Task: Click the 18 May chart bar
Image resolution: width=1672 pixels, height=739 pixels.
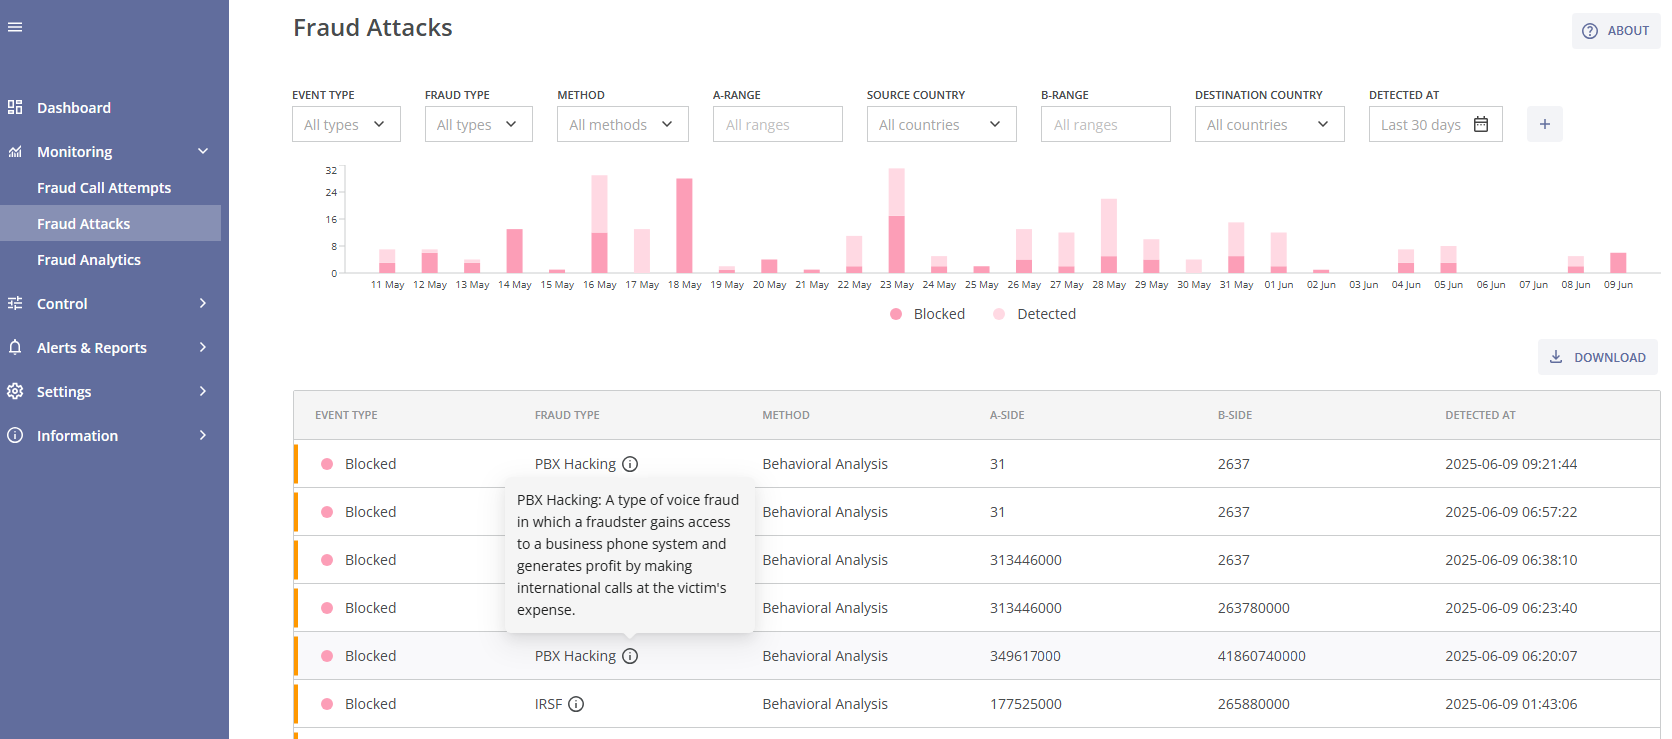Action: (684, 226)
